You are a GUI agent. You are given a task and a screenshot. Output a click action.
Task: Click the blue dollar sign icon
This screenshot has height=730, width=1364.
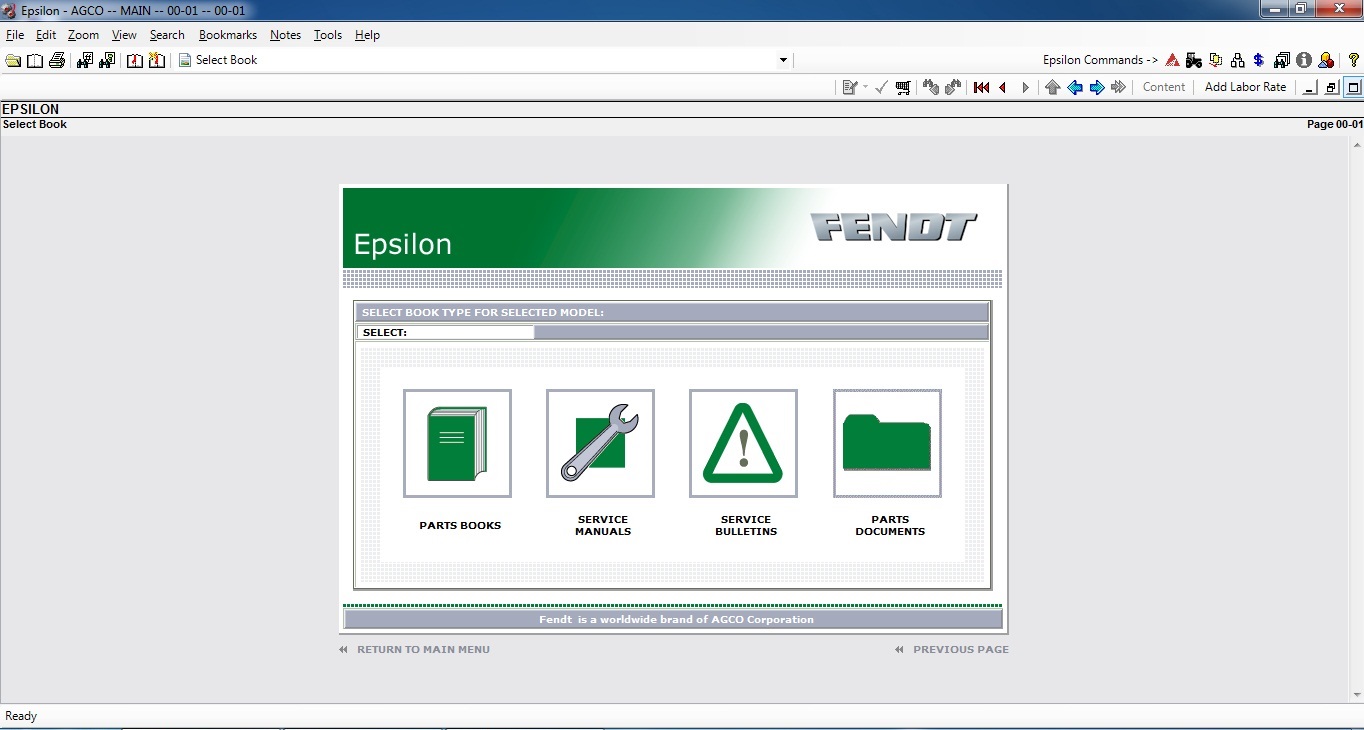(x=1259, y=60)
